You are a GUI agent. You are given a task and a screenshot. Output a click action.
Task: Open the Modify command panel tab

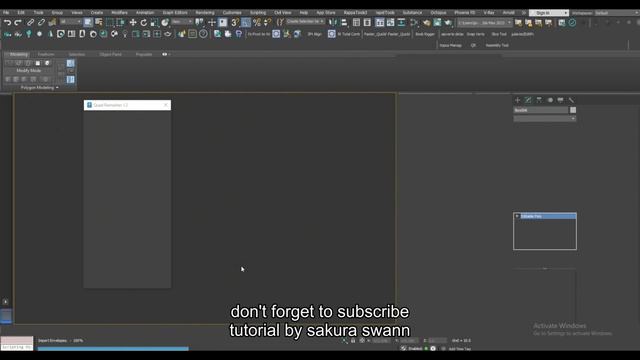[x=528, y=100]
